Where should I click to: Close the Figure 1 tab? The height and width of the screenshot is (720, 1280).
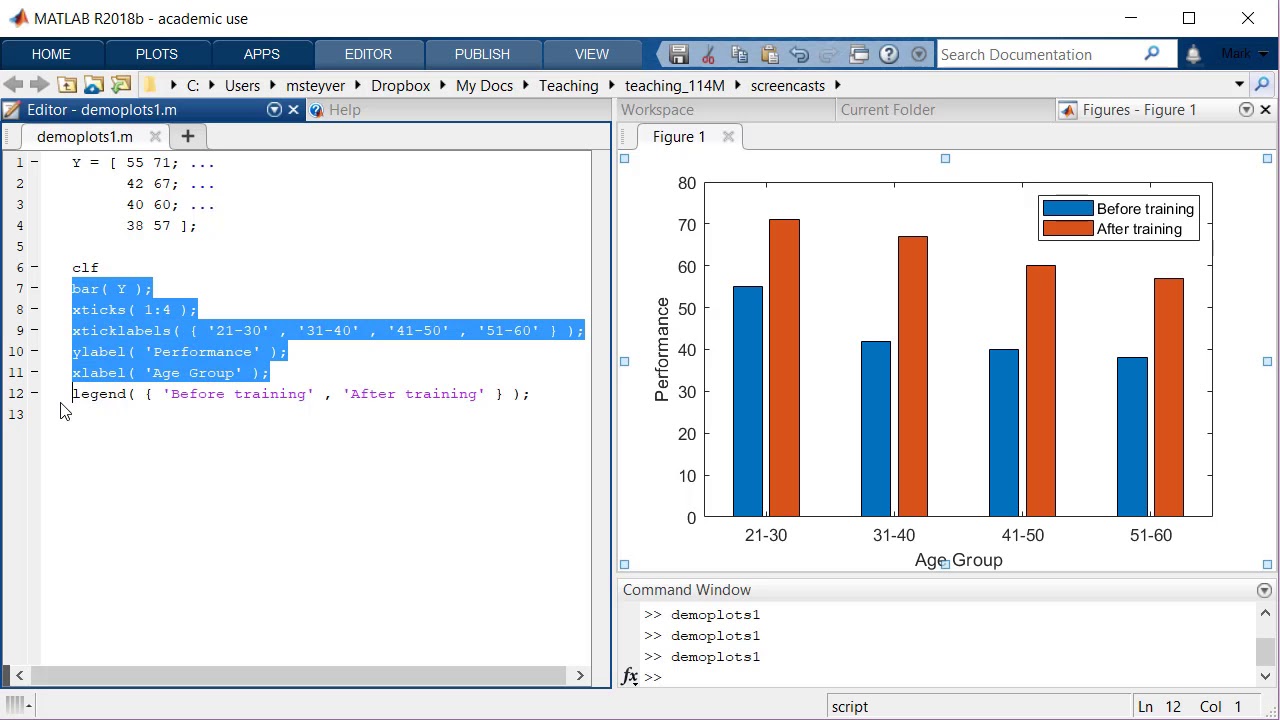point(728,137)
